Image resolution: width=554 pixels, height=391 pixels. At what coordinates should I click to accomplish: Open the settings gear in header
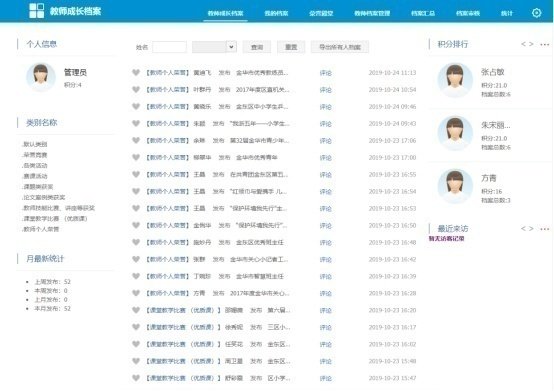tap(536, 13)
